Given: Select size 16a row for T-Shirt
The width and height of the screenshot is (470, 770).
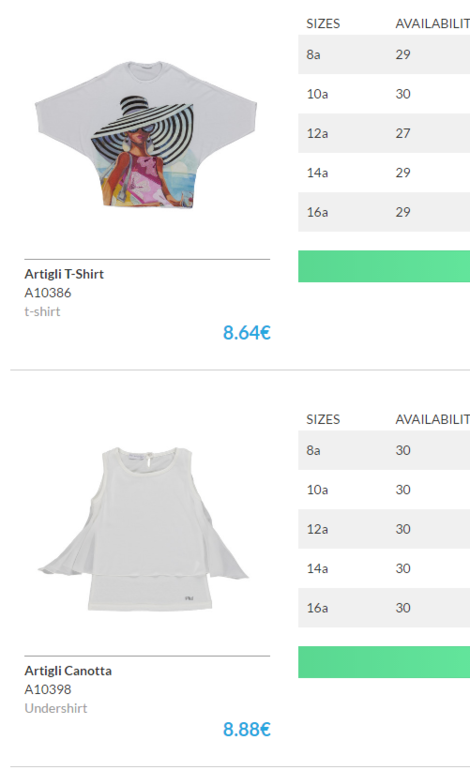Looking at the screenshot, I should (384, 212).
